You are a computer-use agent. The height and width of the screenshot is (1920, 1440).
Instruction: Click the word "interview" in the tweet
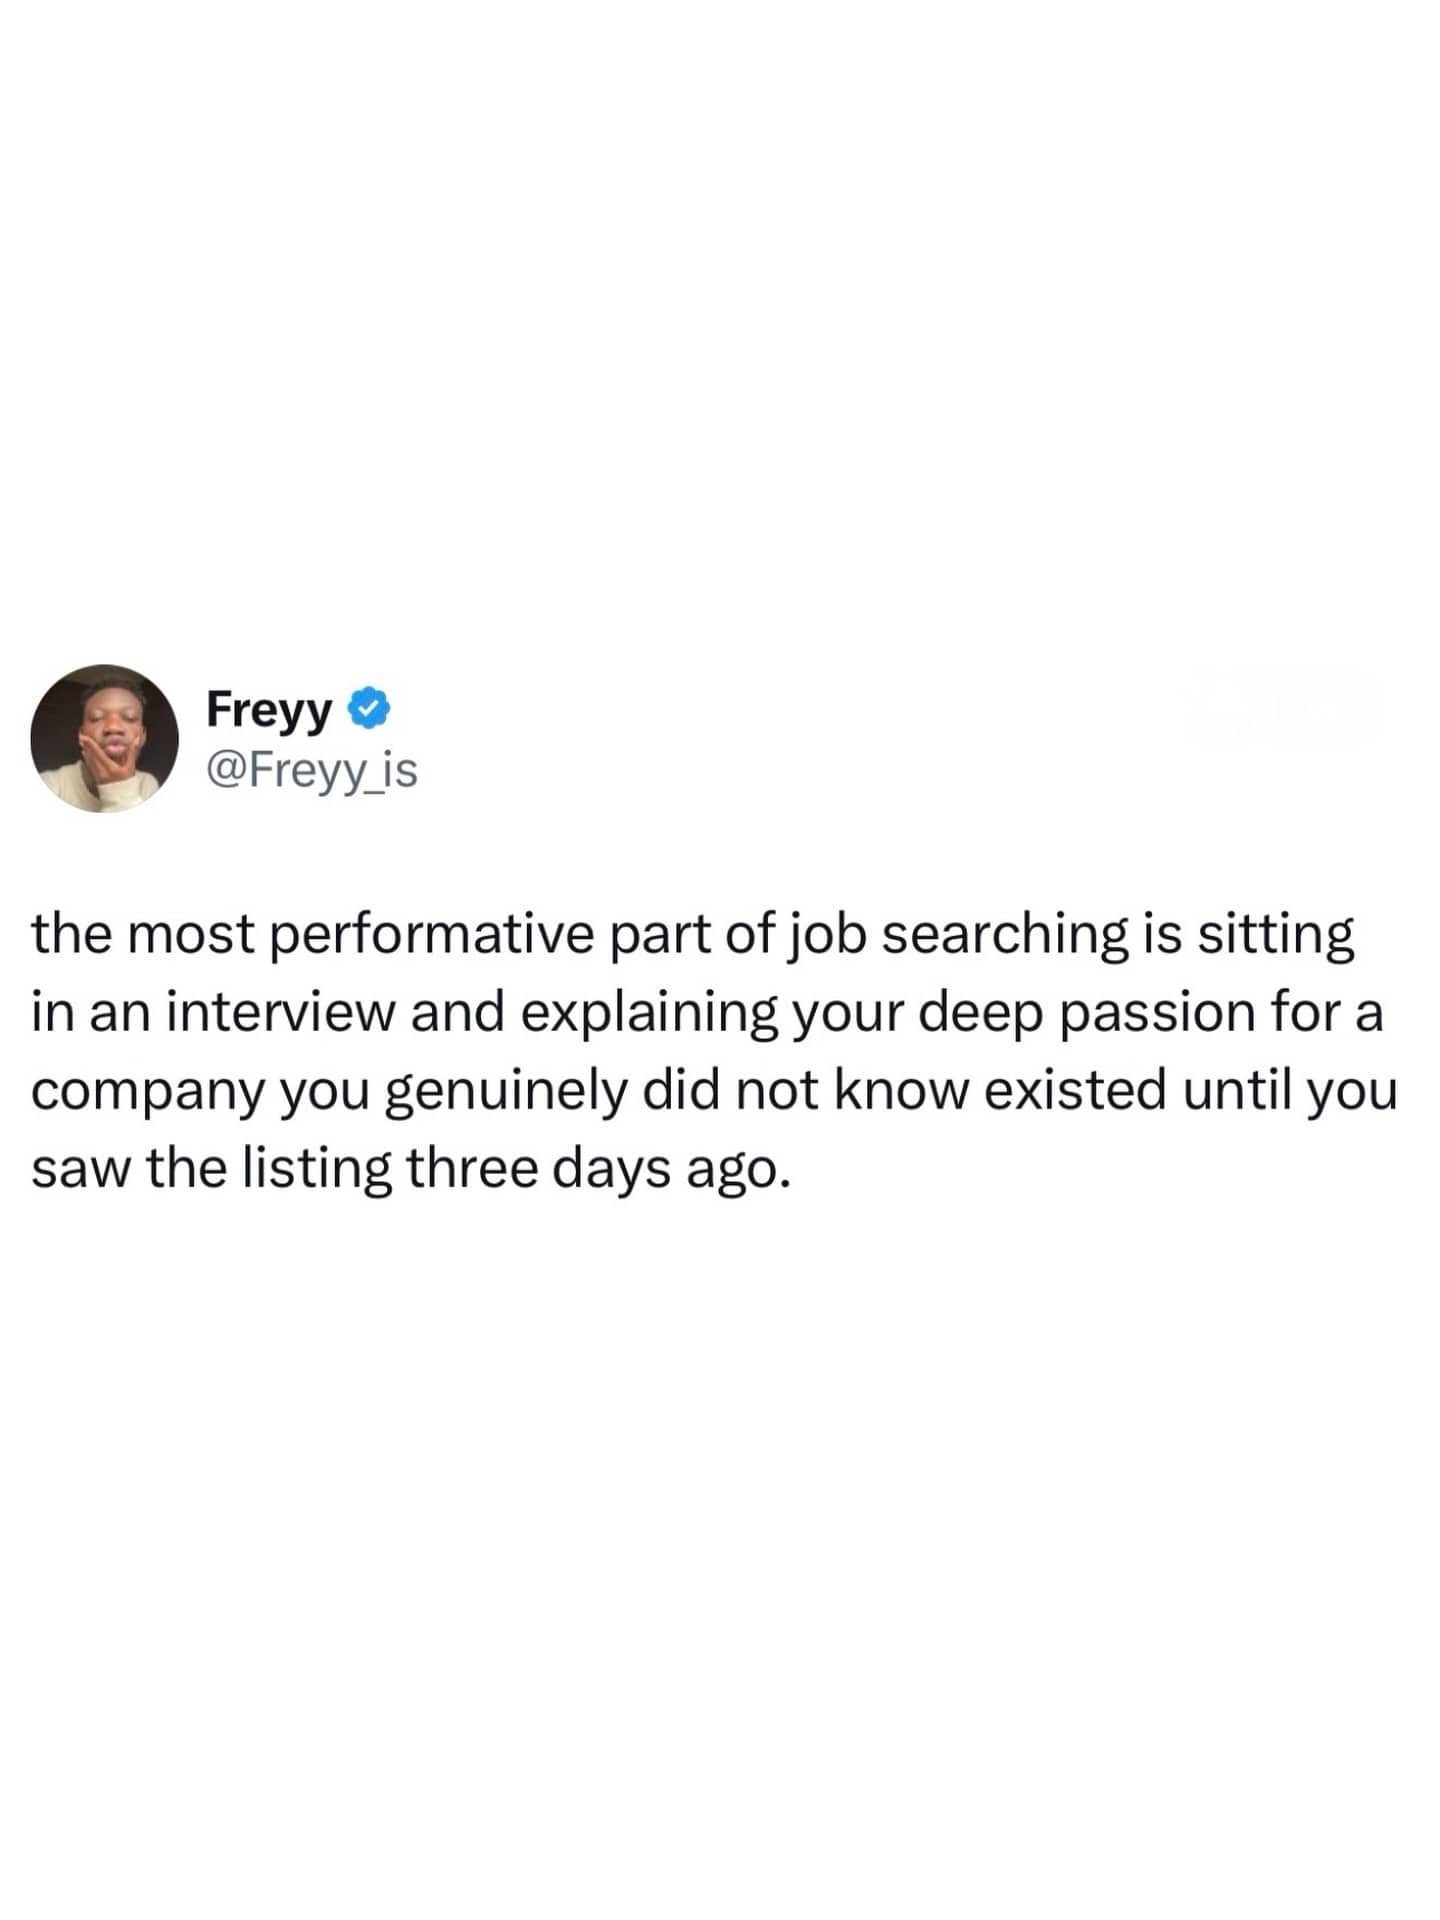coord(281,1012)
